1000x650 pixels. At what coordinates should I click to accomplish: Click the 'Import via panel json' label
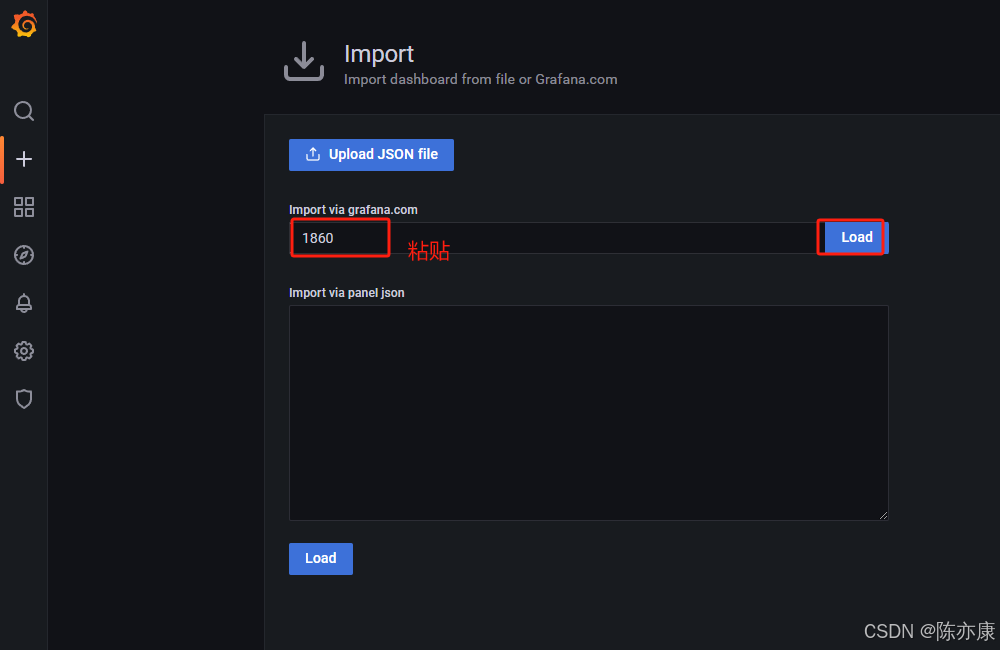coord(346,293)
